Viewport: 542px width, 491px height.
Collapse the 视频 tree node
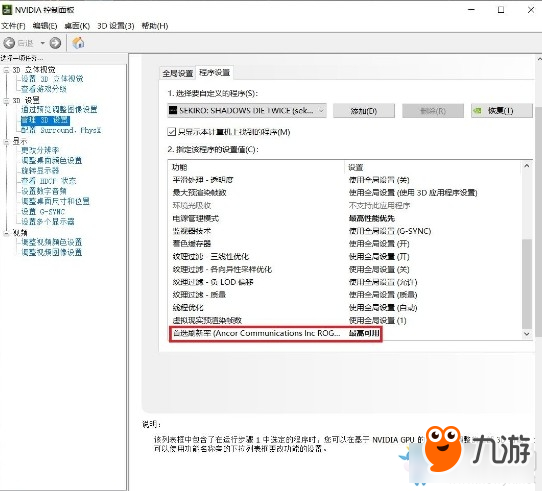[x=6, y=233]
